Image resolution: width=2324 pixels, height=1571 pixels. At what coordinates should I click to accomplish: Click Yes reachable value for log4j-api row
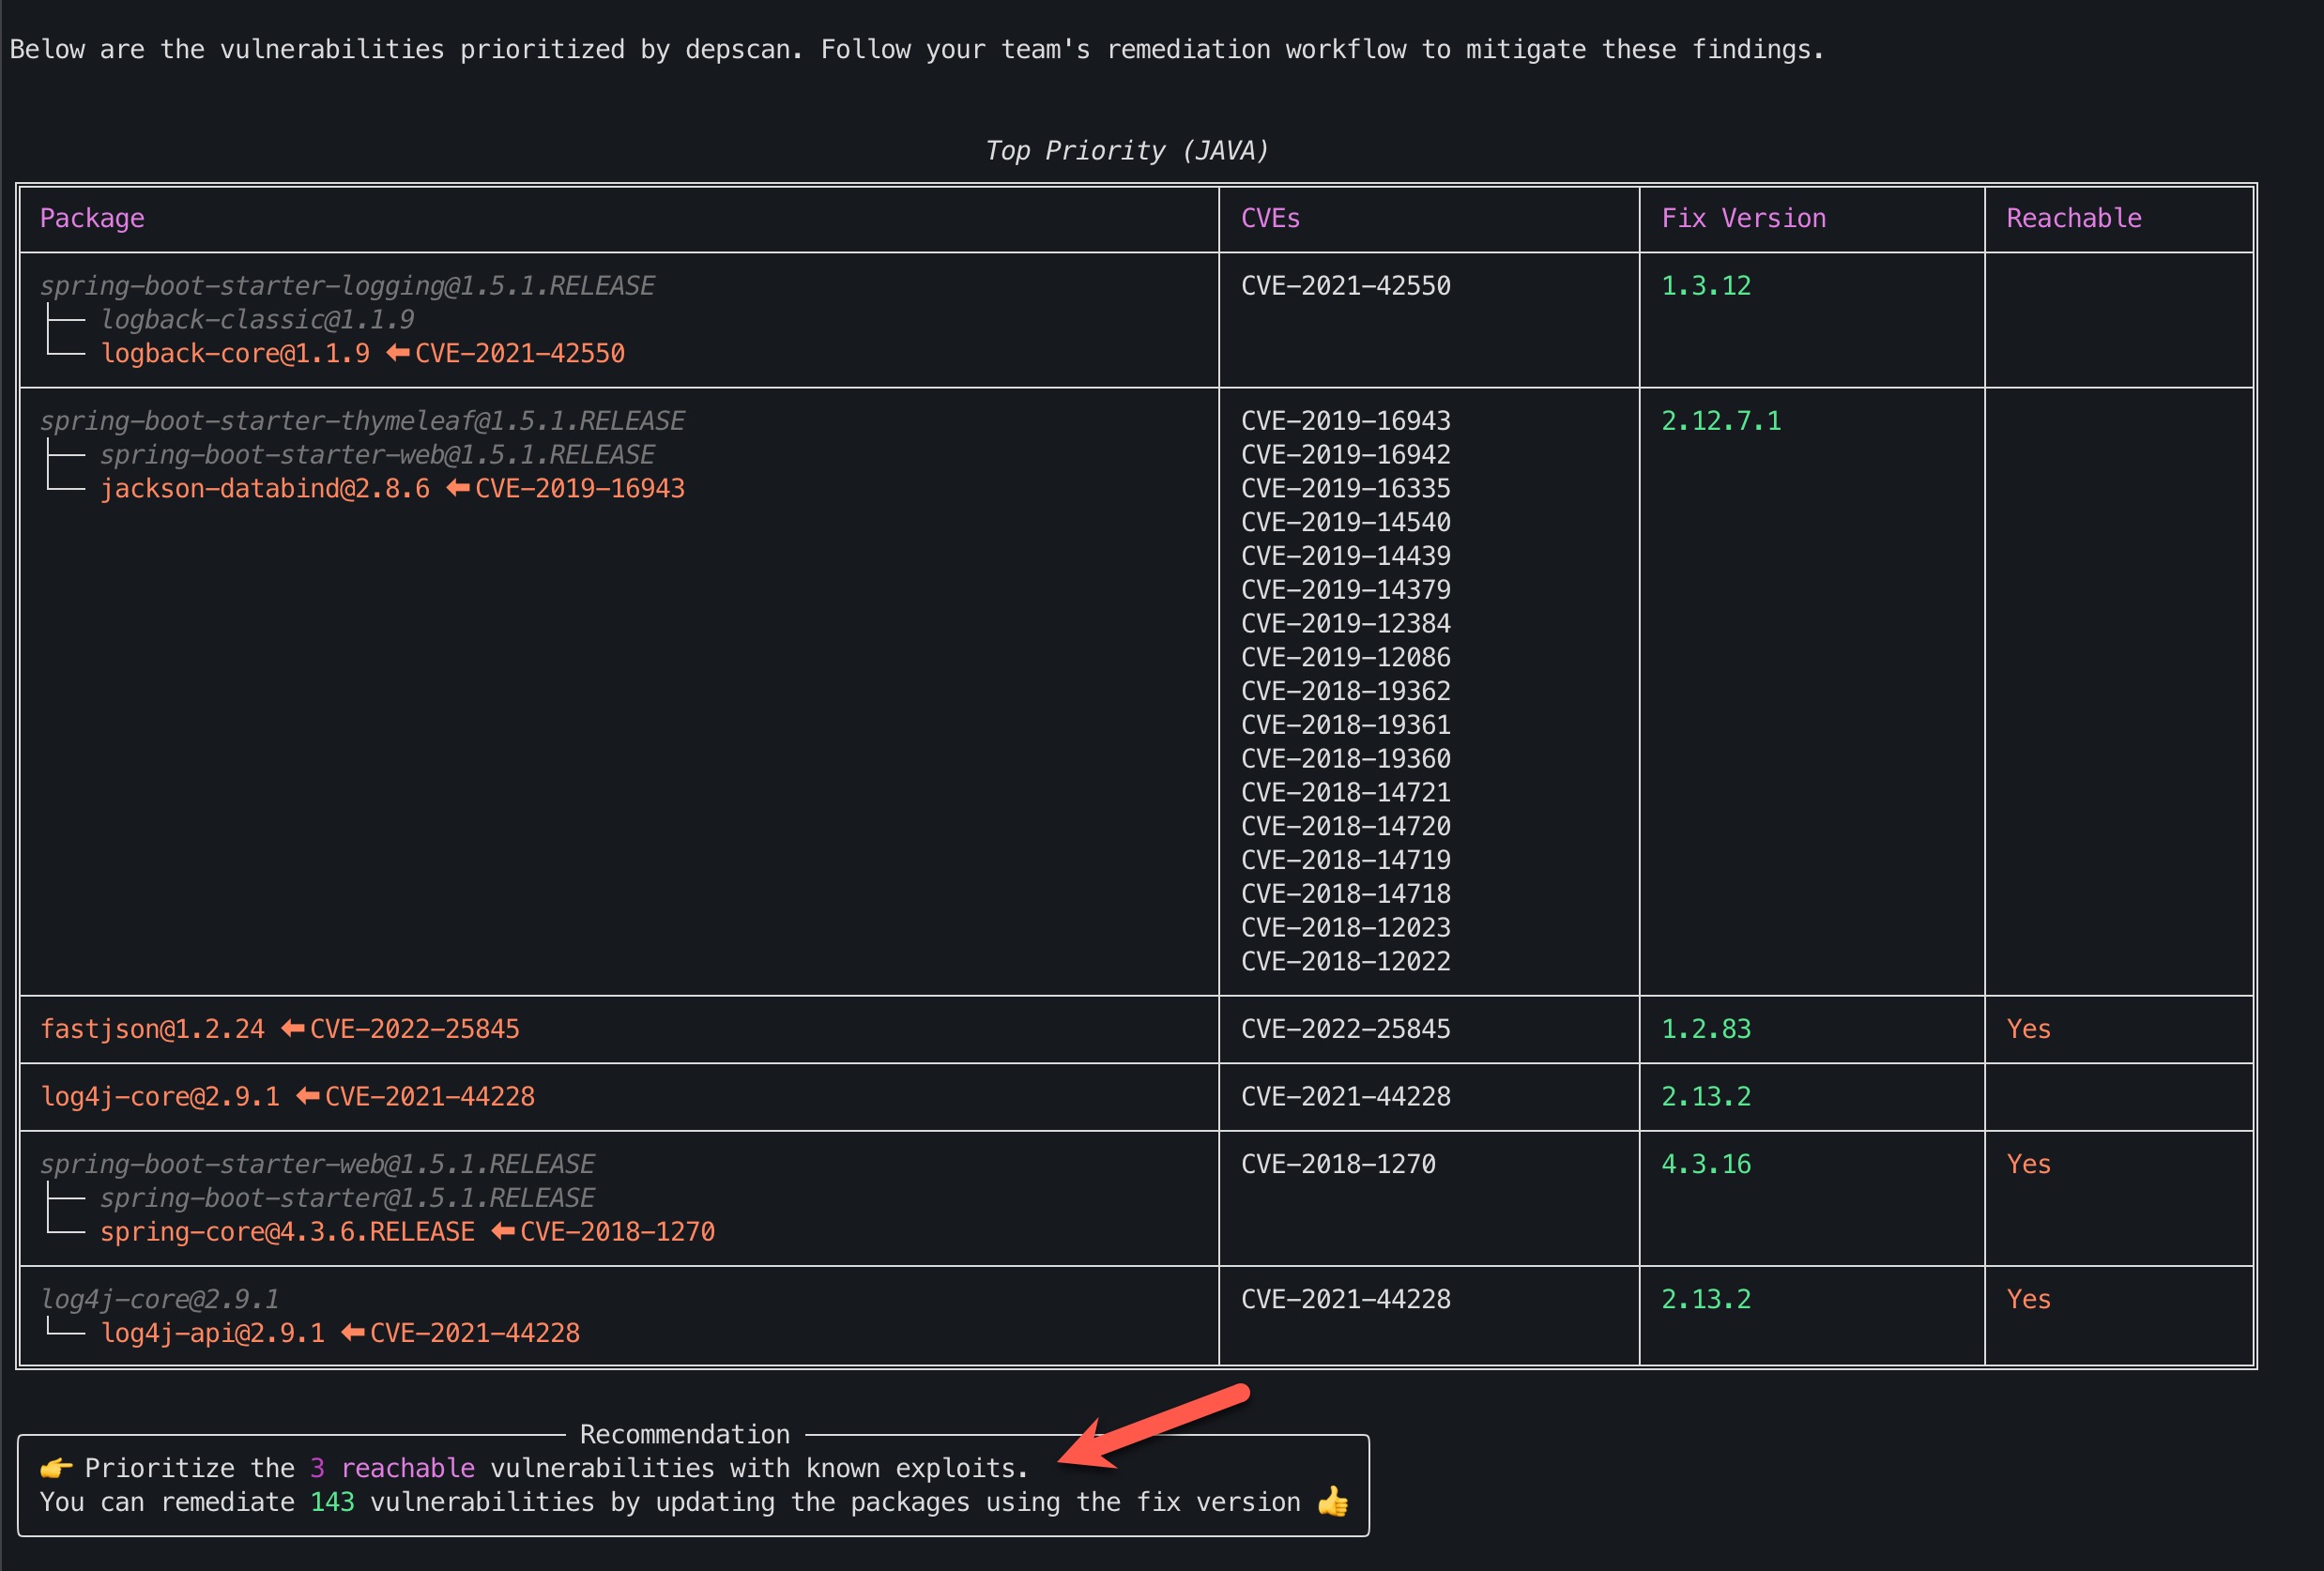click(2029, 1300)
